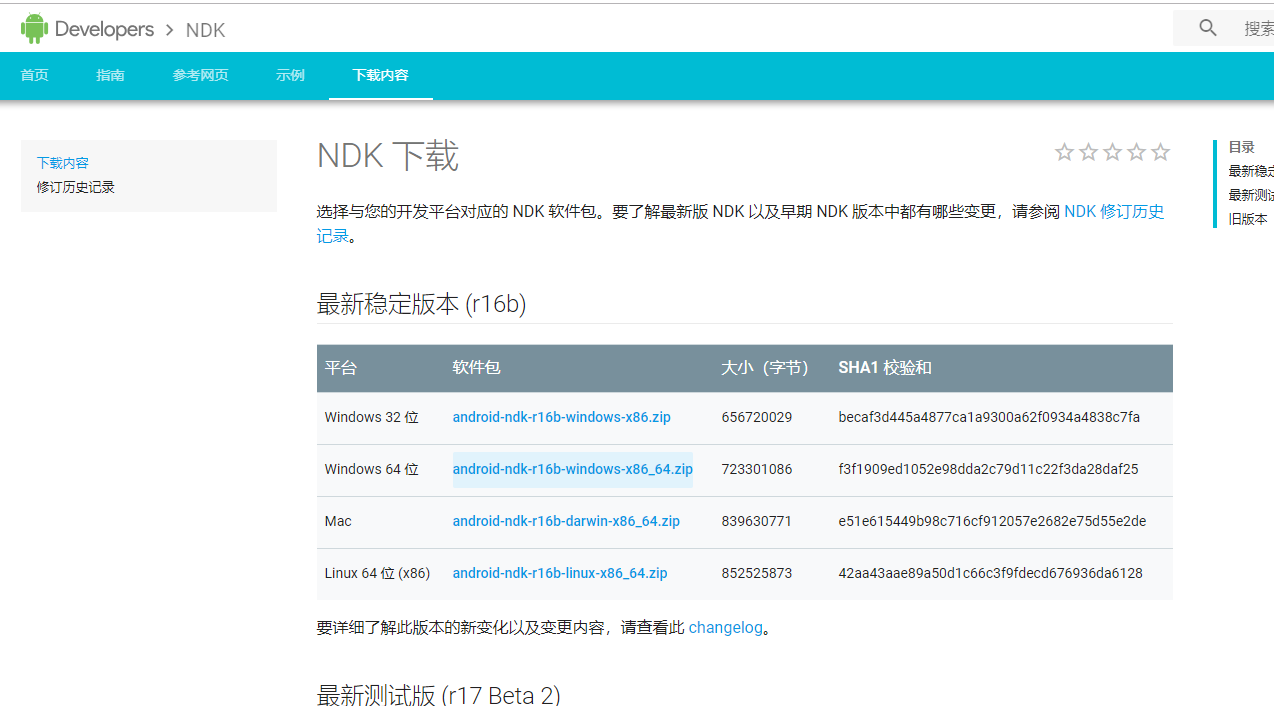The width and height of the screenshot is (1274, 706).
Task: Award five stars with the last star icon
Action: 1160,152
